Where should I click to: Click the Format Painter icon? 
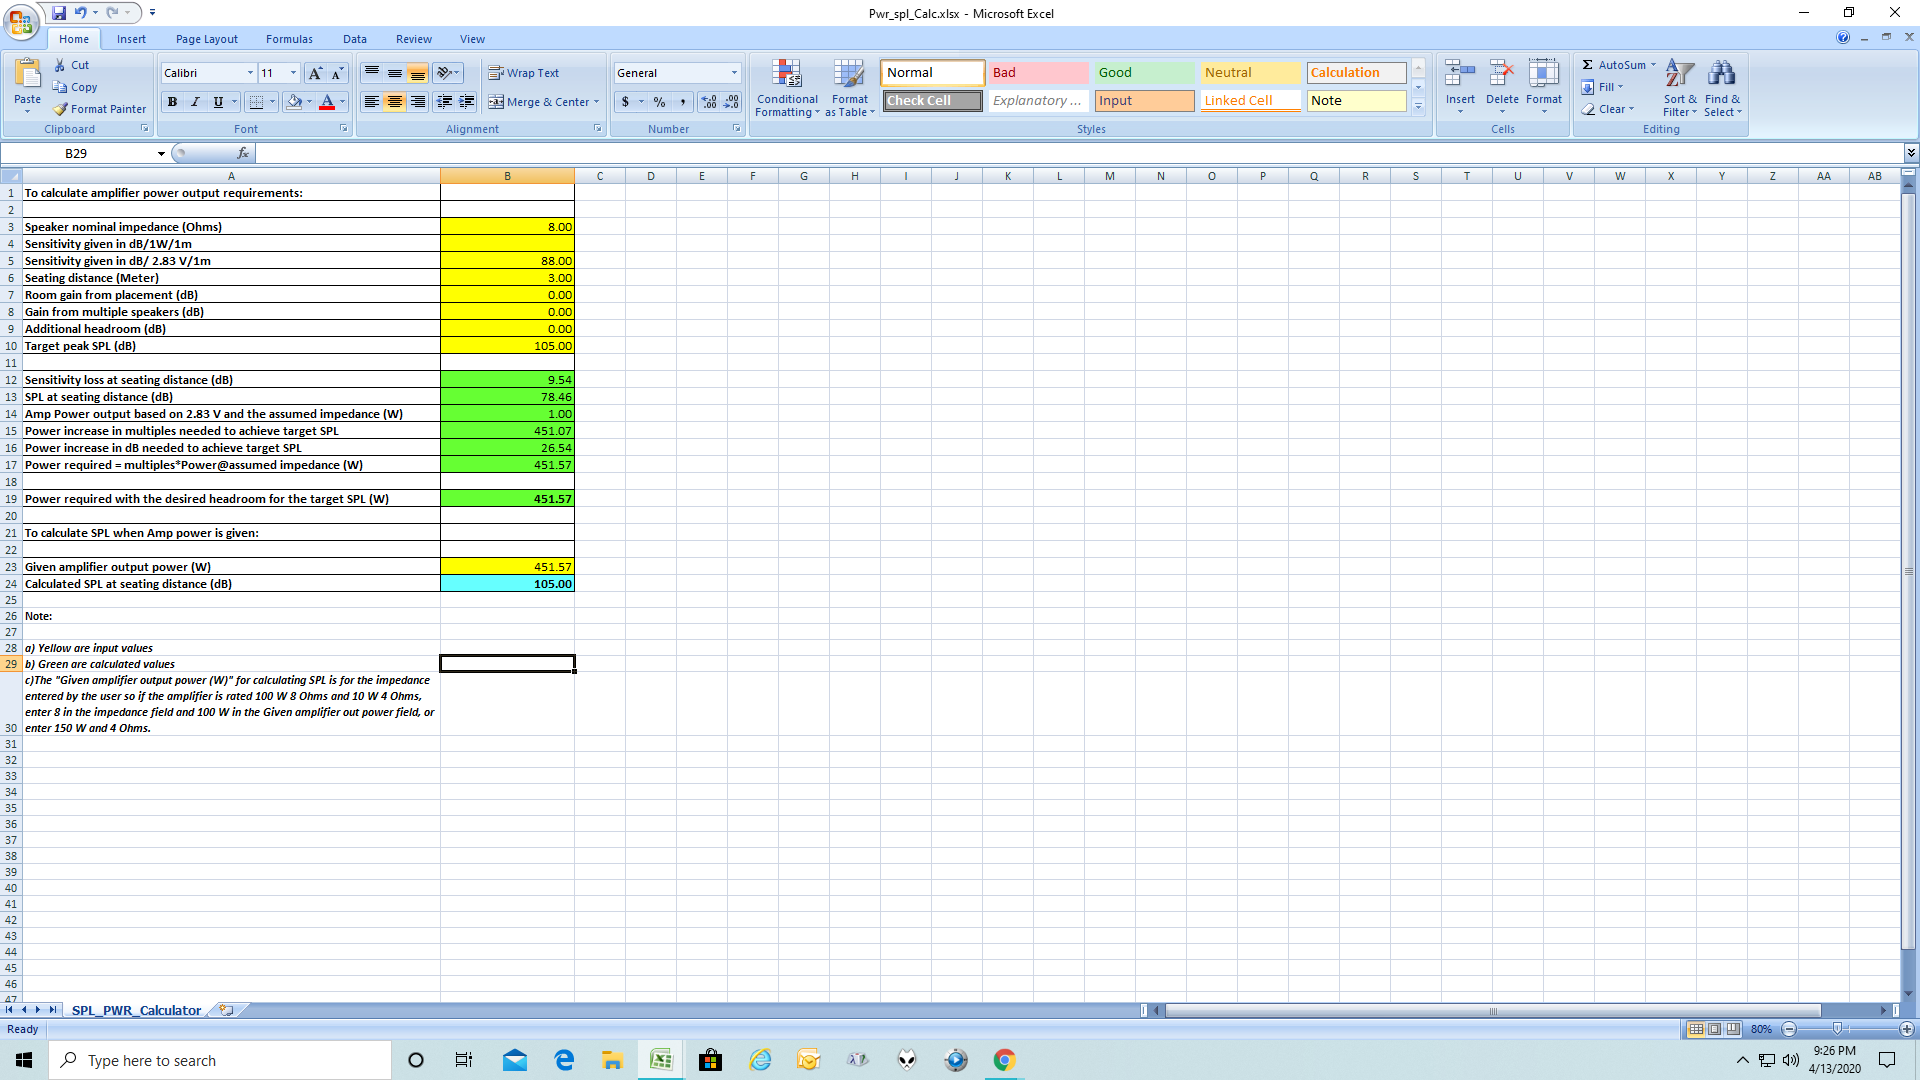point(61,109)
